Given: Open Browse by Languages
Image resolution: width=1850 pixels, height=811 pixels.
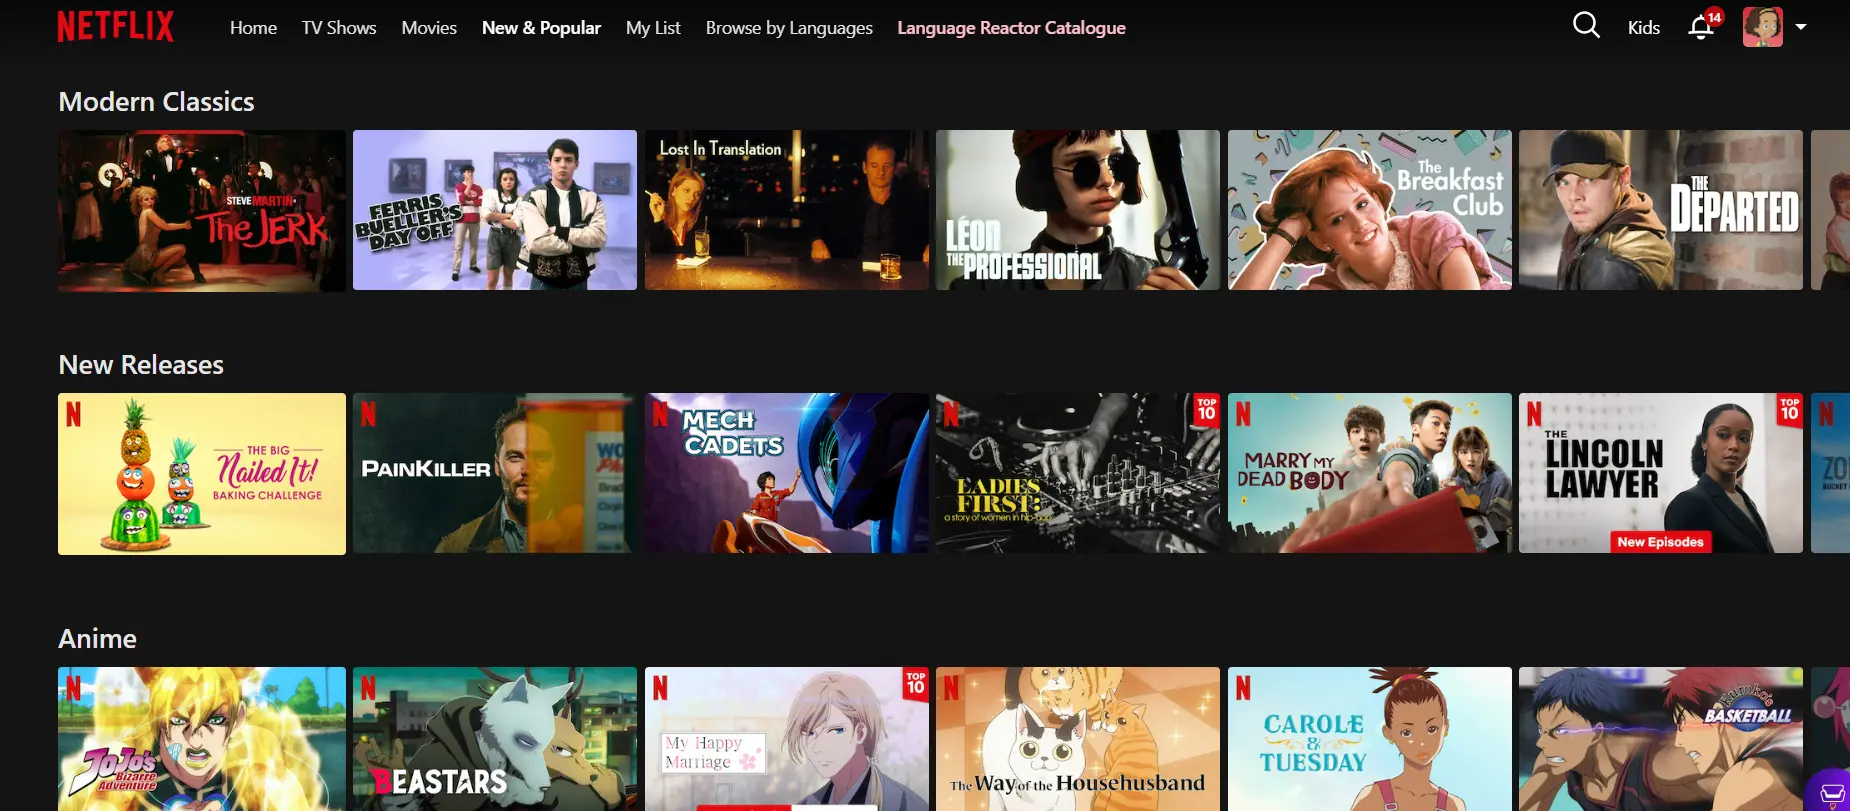Looking at the screenshot, I should pos(789,28).
